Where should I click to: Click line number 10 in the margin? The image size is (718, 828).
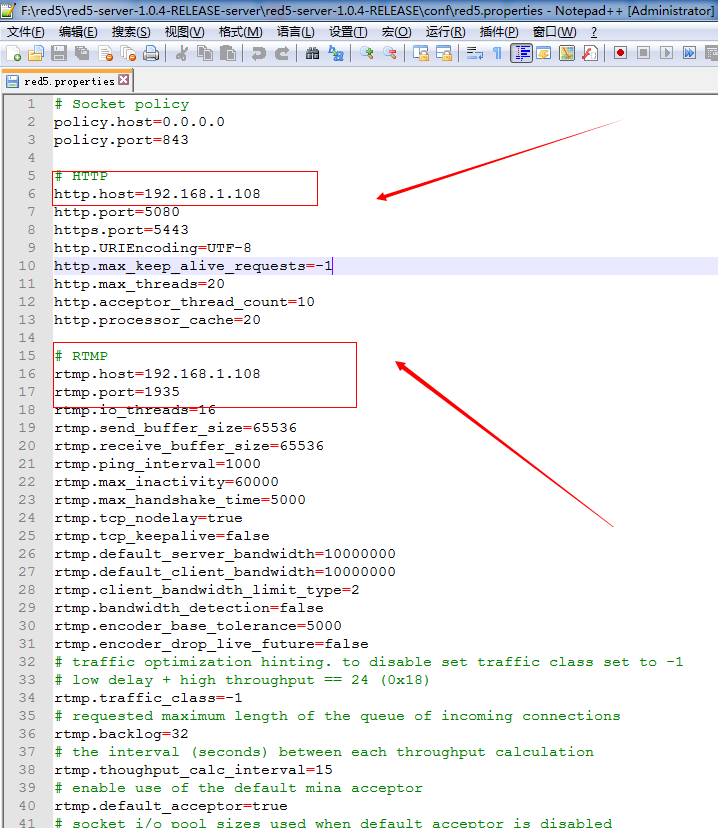tap(27, 266)
